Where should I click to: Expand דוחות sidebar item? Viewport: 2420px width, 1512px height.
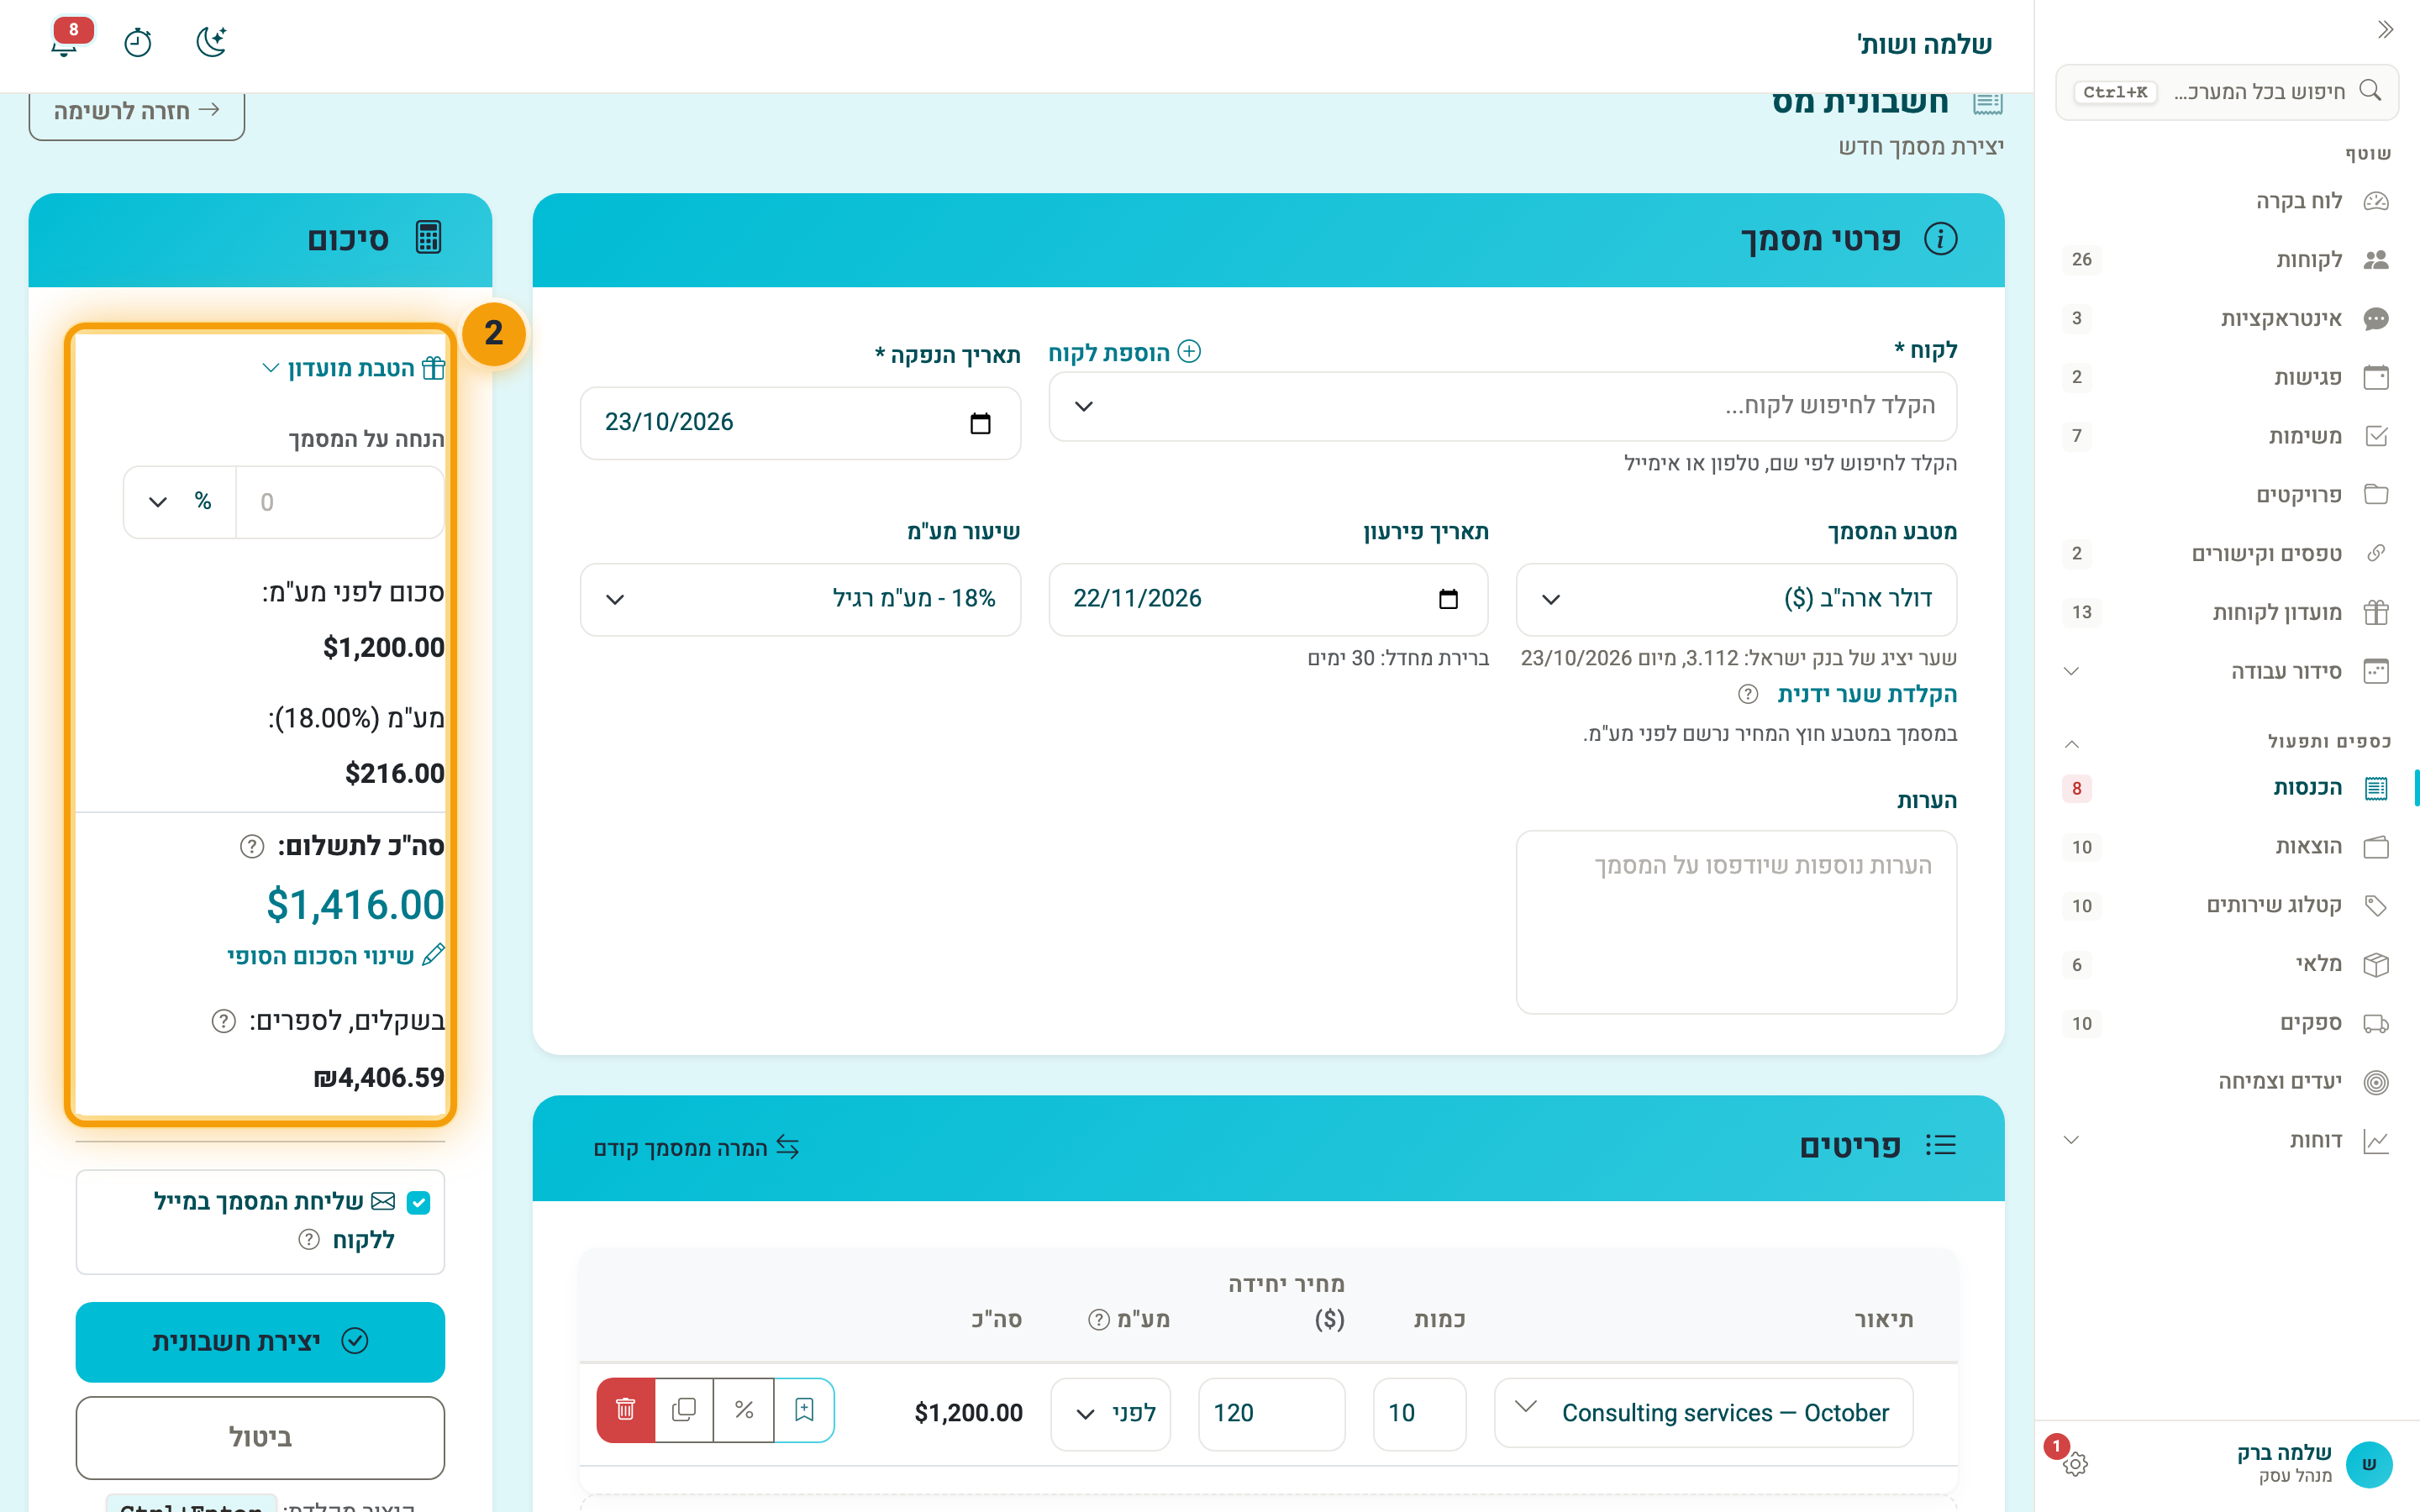(x=2227, y=1140)
